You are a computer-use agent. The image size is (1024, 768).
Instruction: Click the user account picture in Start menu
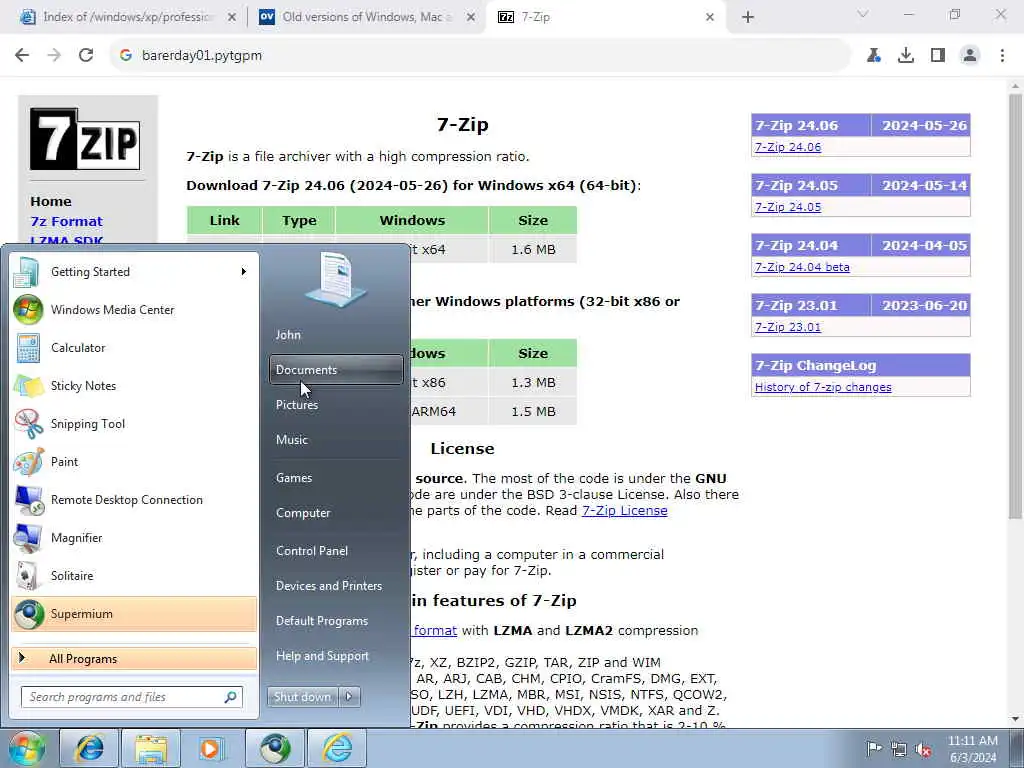click(x=336, y=280)
